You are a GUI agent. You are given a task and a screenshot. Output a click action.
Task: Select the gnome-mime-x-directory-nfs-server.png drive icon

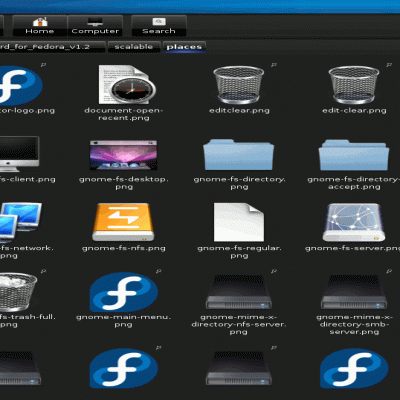click(239, 292)
